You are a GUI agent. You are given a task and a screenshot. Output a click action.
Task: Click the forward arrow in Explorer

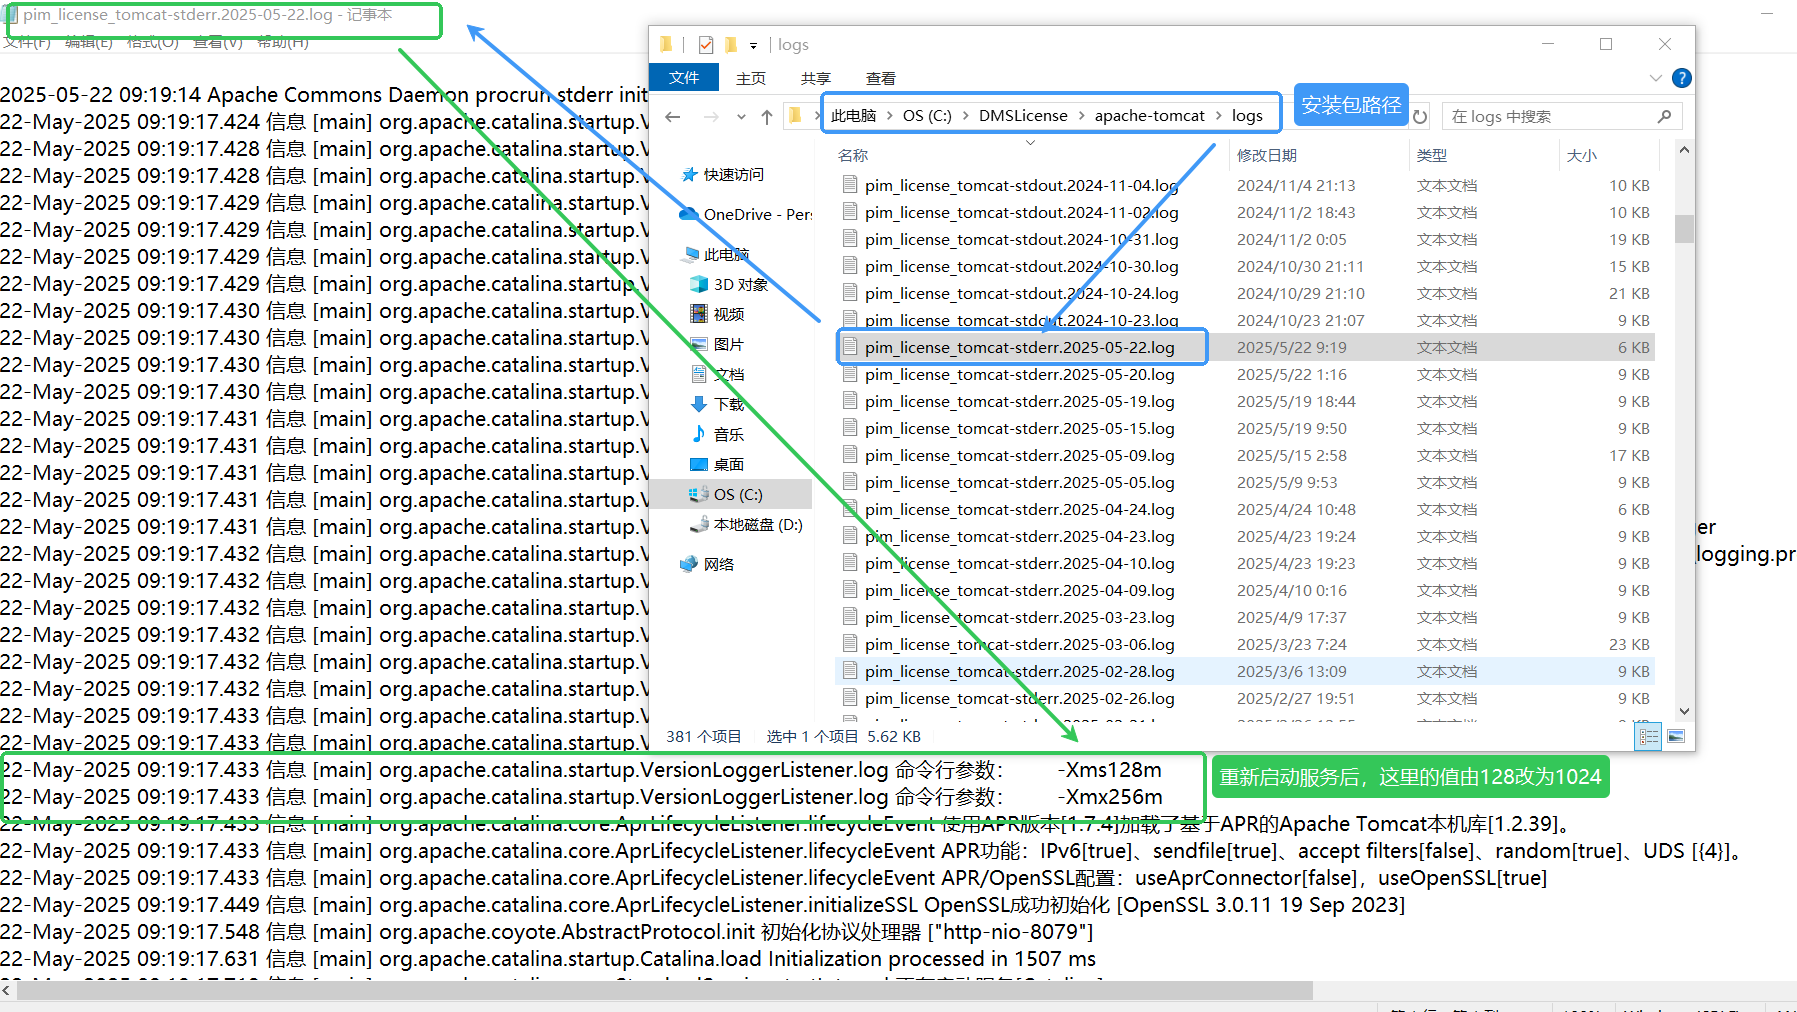tap(711, 117)
